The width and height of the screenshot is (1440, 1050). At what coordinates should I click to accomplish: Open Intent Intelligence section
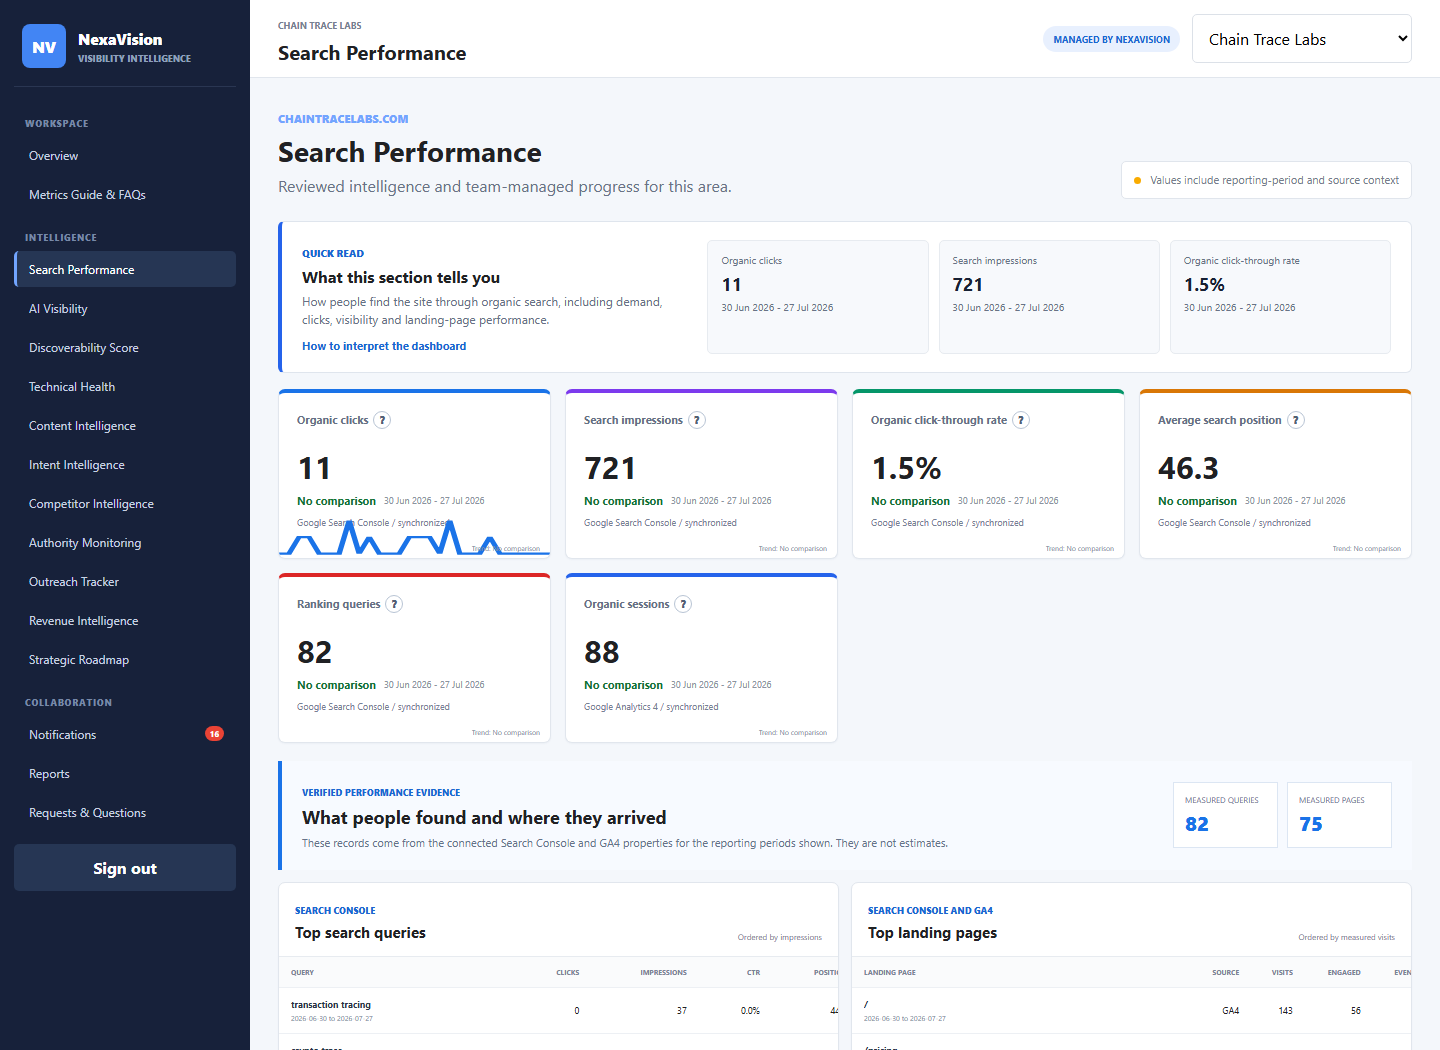(x=125, y=465)
